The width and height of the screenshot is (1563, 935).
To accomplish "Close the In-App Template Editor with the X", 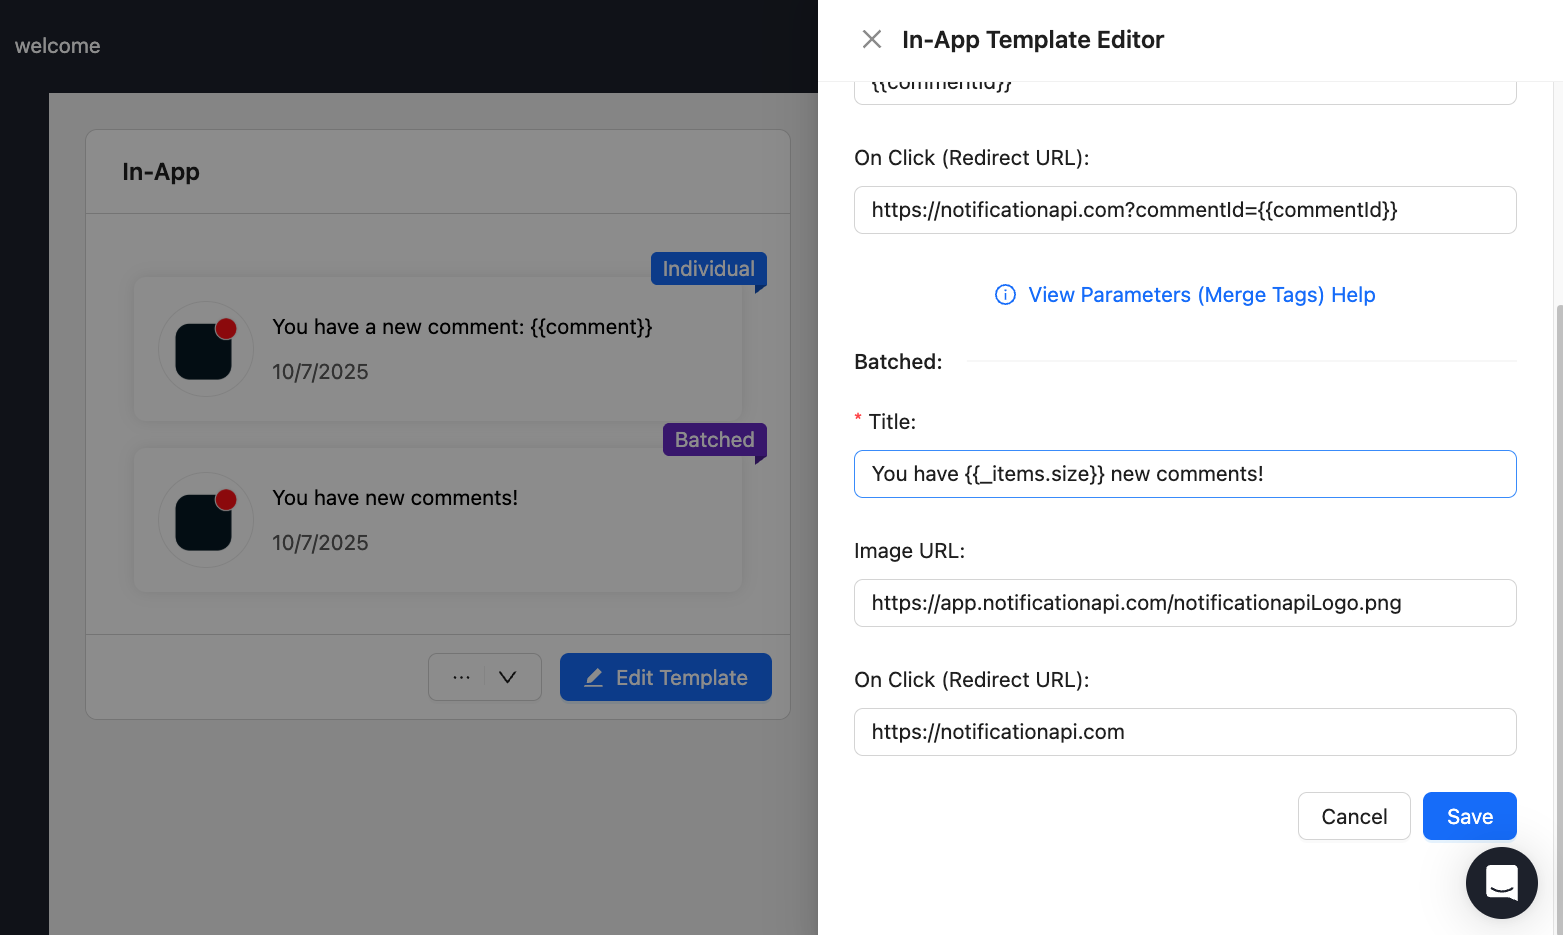I will click(871, 39).
